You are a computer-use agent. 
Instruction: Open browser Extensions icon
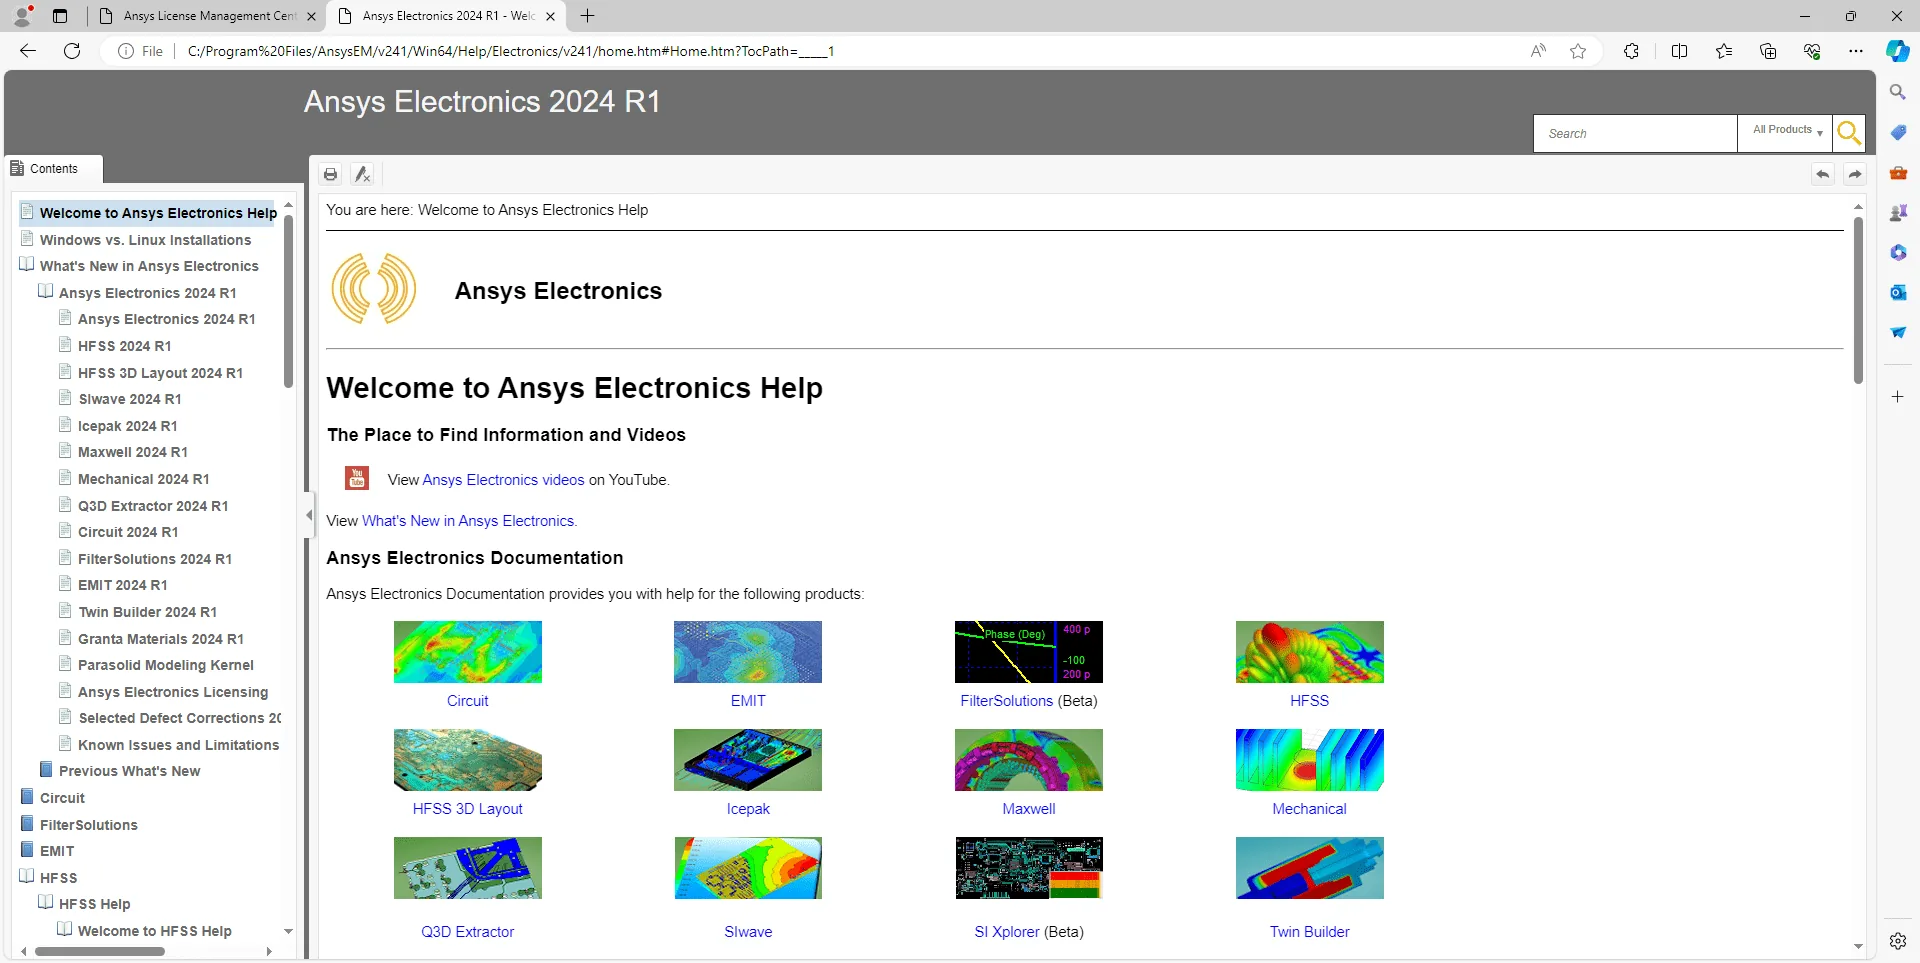(x=1631, y=51)
